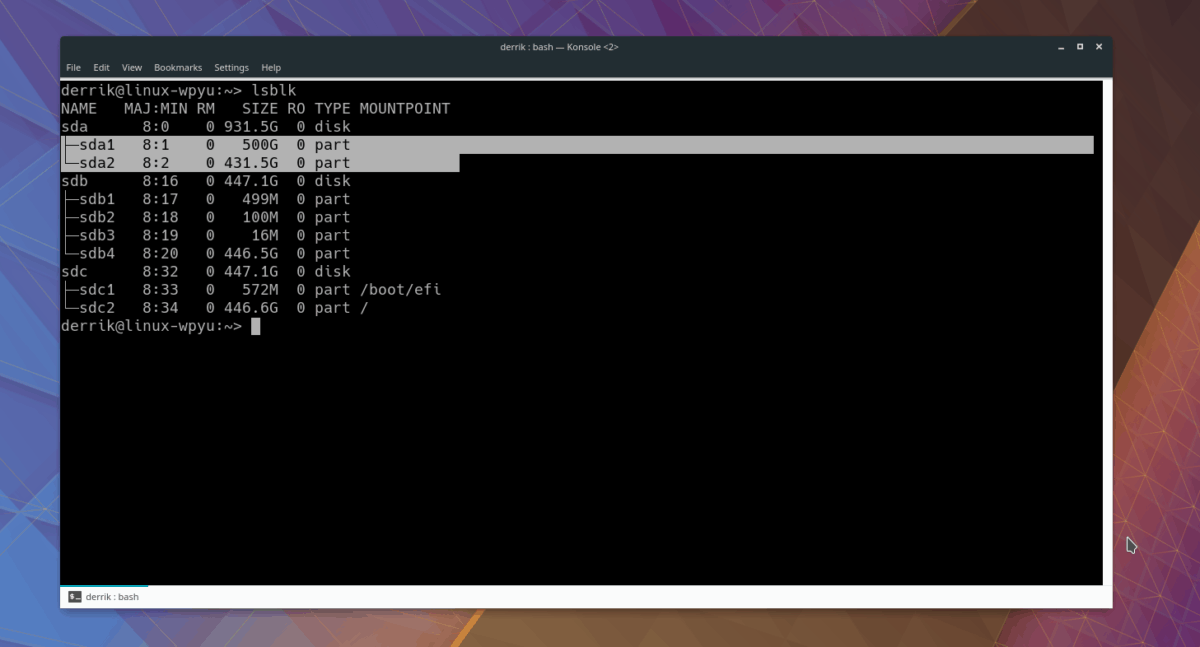Screen dimensions: 1200x647
Task: Click the sdc disk name
Action: click(75, 271)
